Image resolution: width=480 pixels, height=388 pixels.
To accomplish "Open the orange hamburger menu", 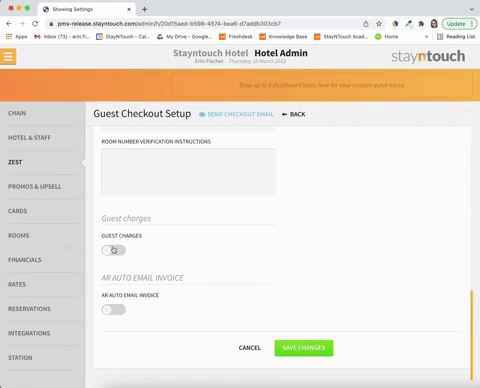I will [8, 57].
